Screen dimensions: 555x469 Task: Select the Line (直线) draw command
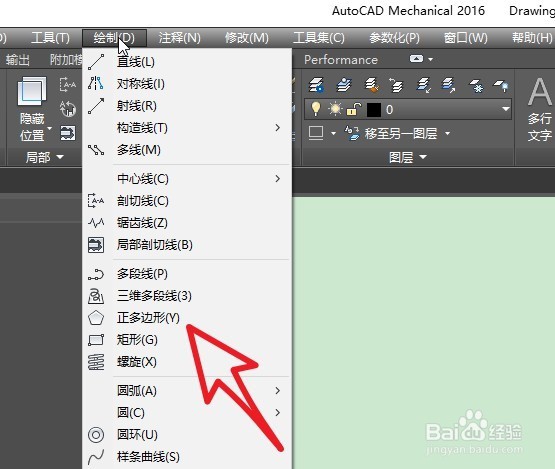coord(187,62)
